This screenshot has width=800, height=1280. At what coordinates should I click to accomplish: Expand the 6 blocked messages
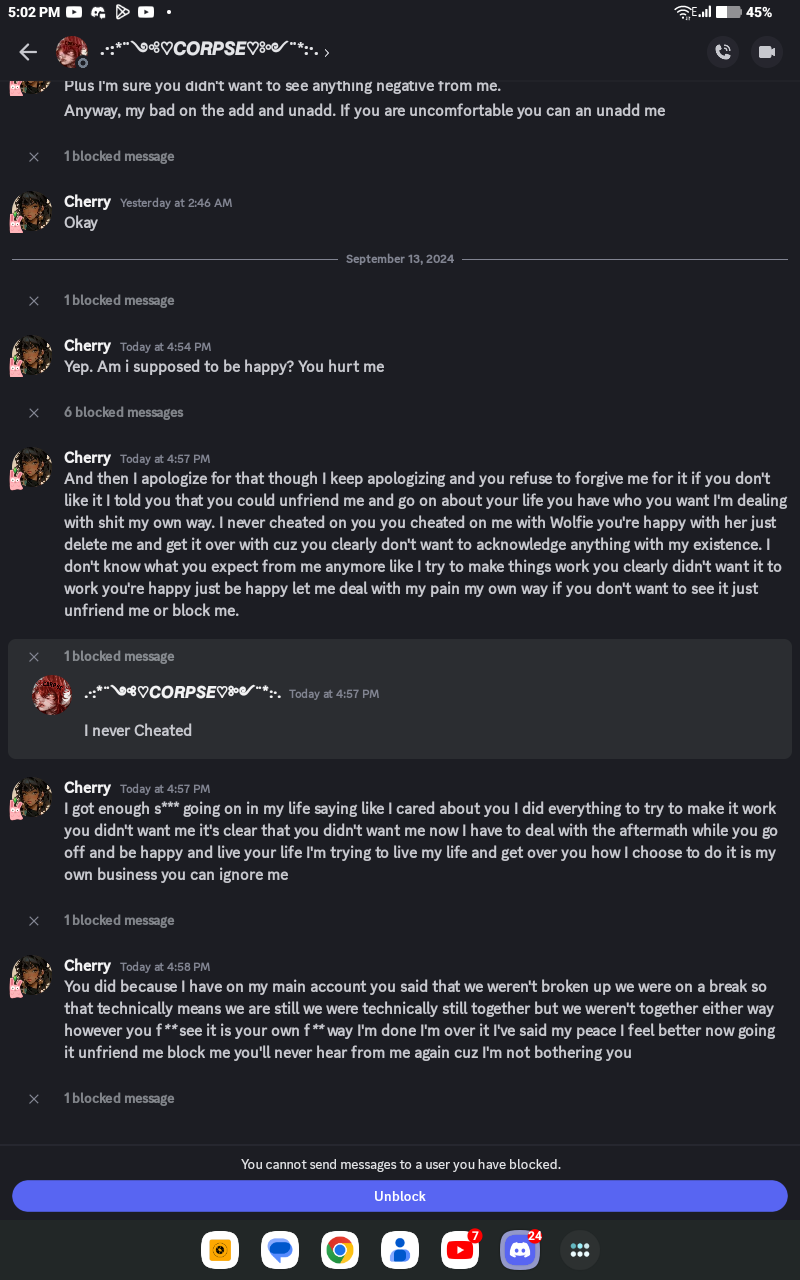123,412
